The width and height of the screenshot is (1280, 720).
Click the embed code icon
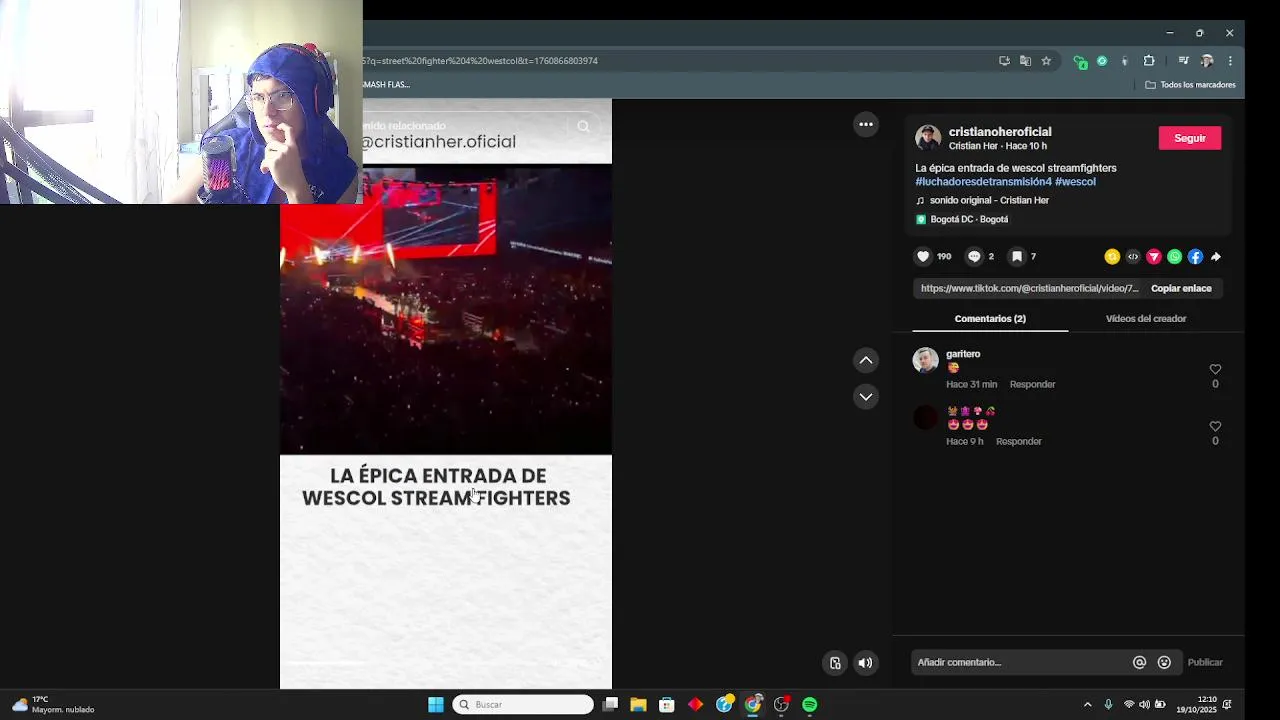click(x=1133, y=257)
